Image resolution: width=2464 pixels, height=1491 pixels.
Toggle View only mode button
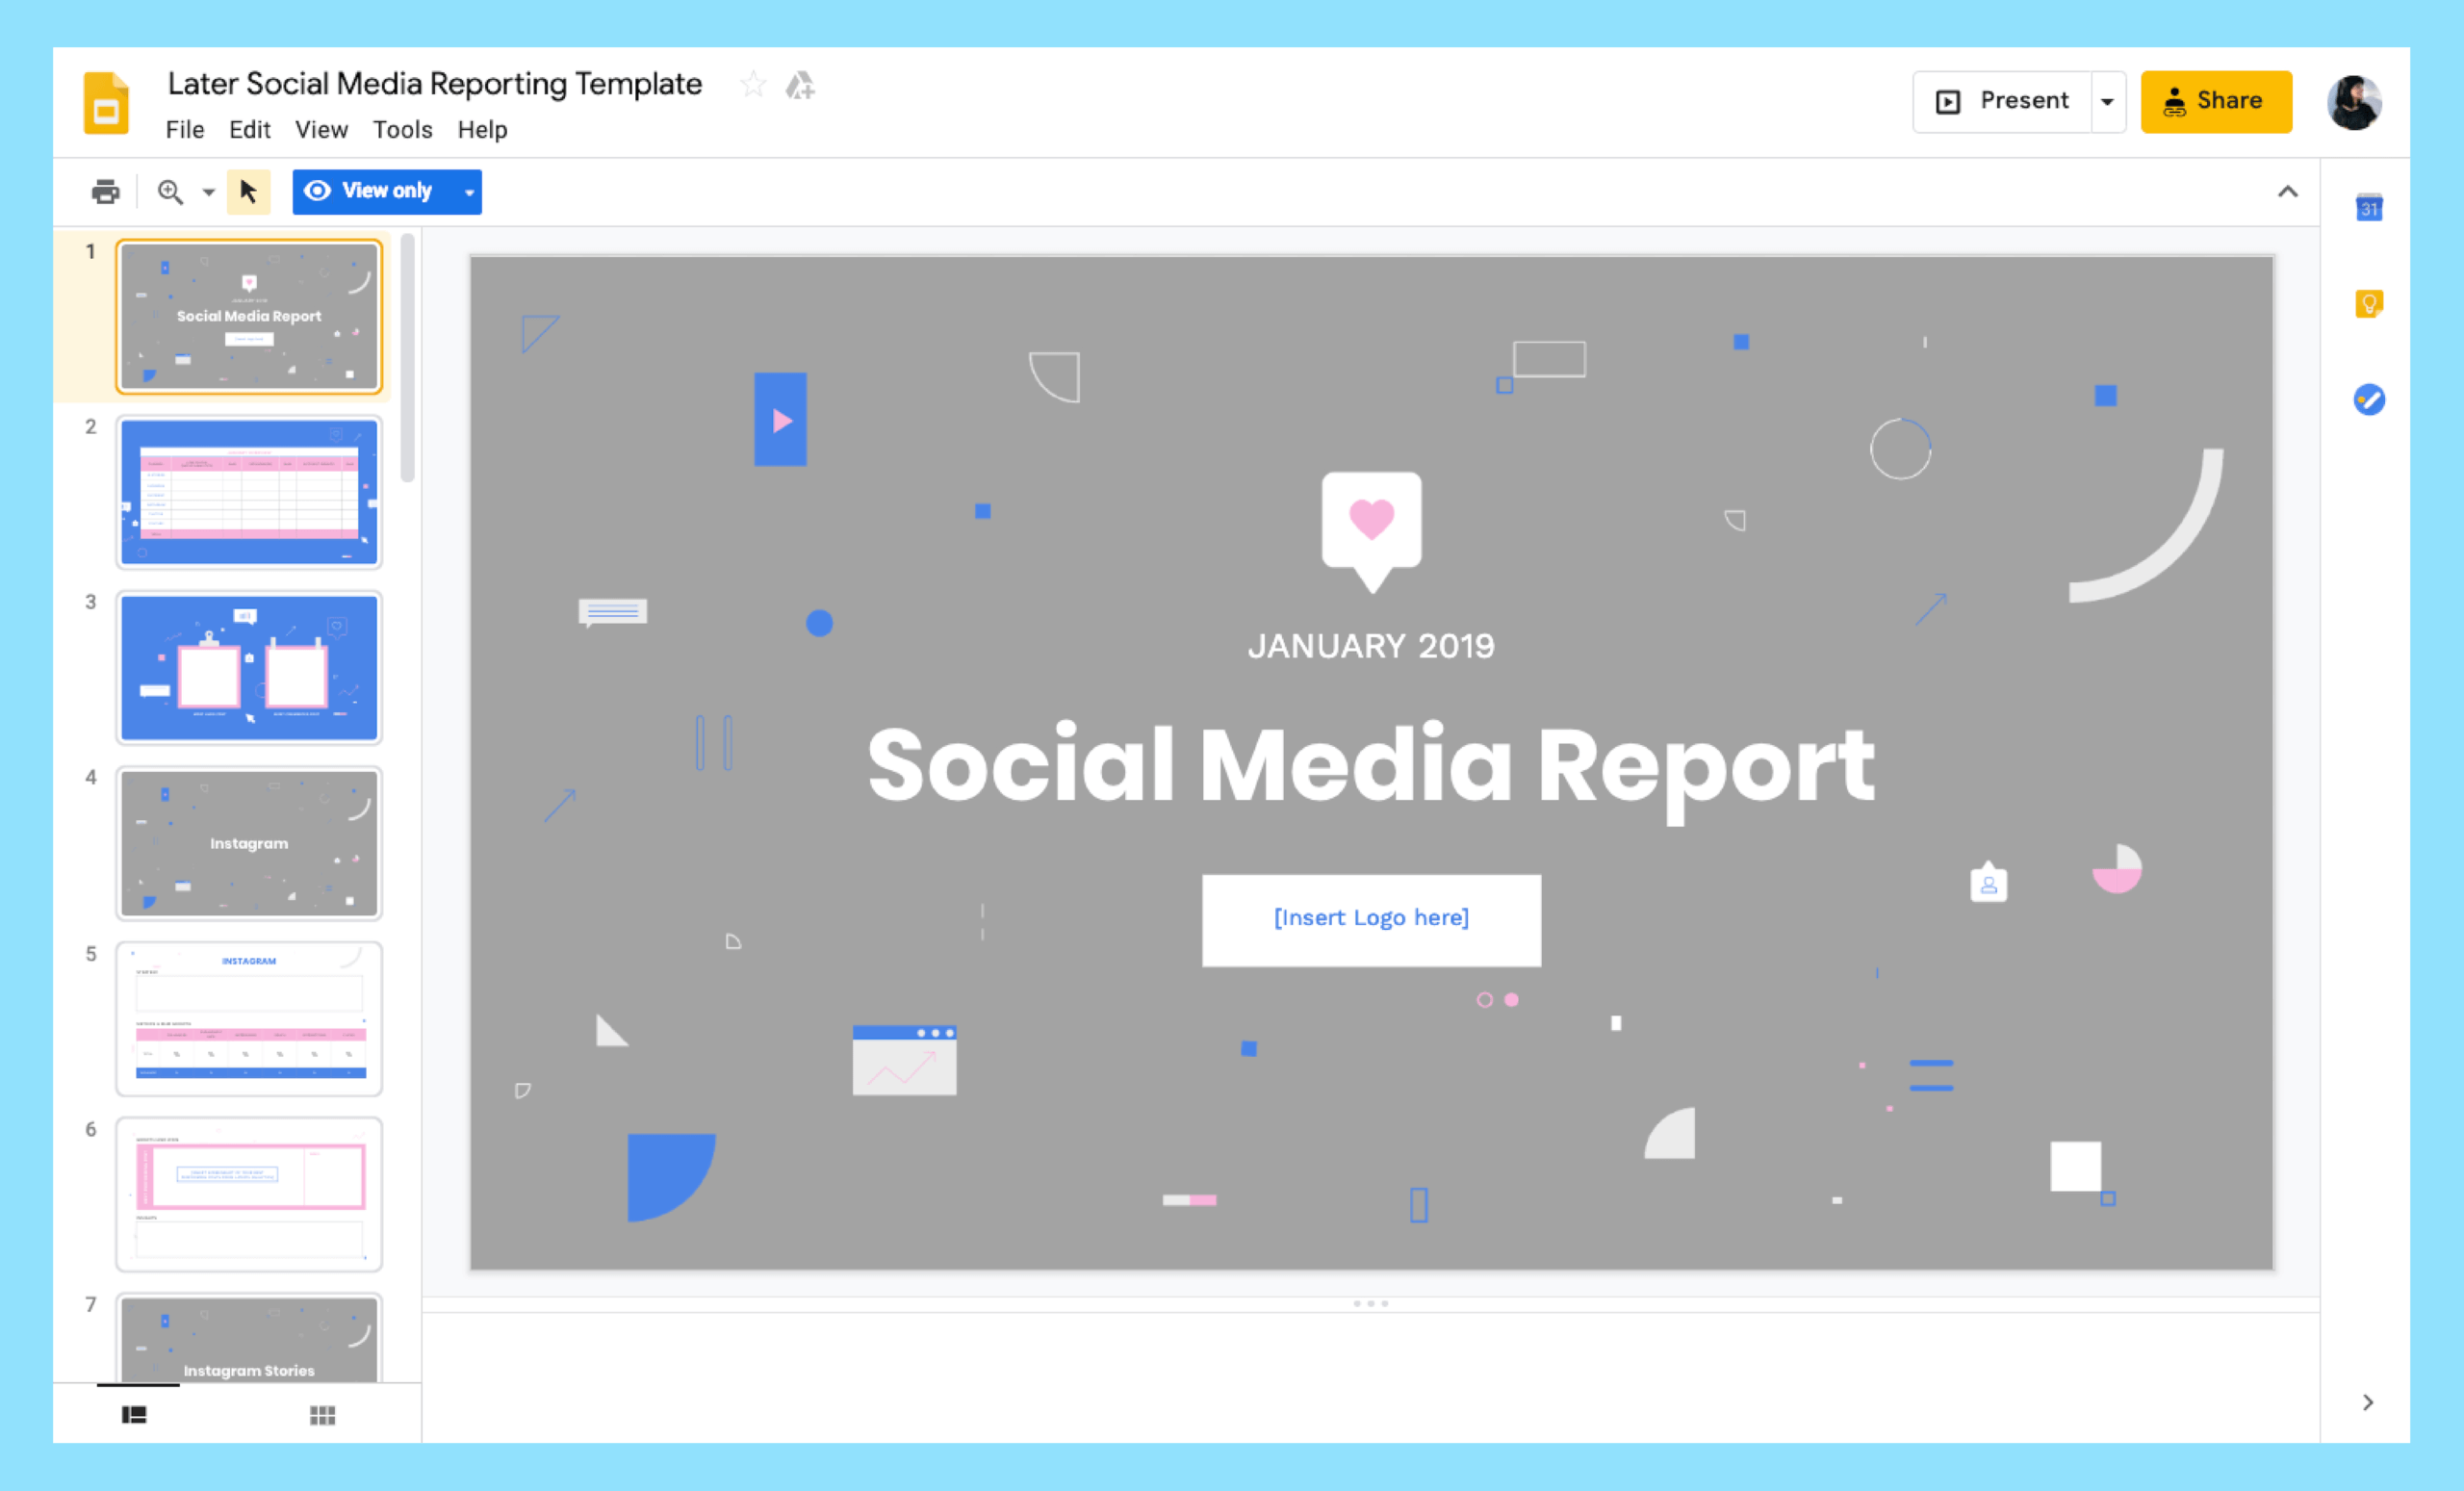coord(382,191)
